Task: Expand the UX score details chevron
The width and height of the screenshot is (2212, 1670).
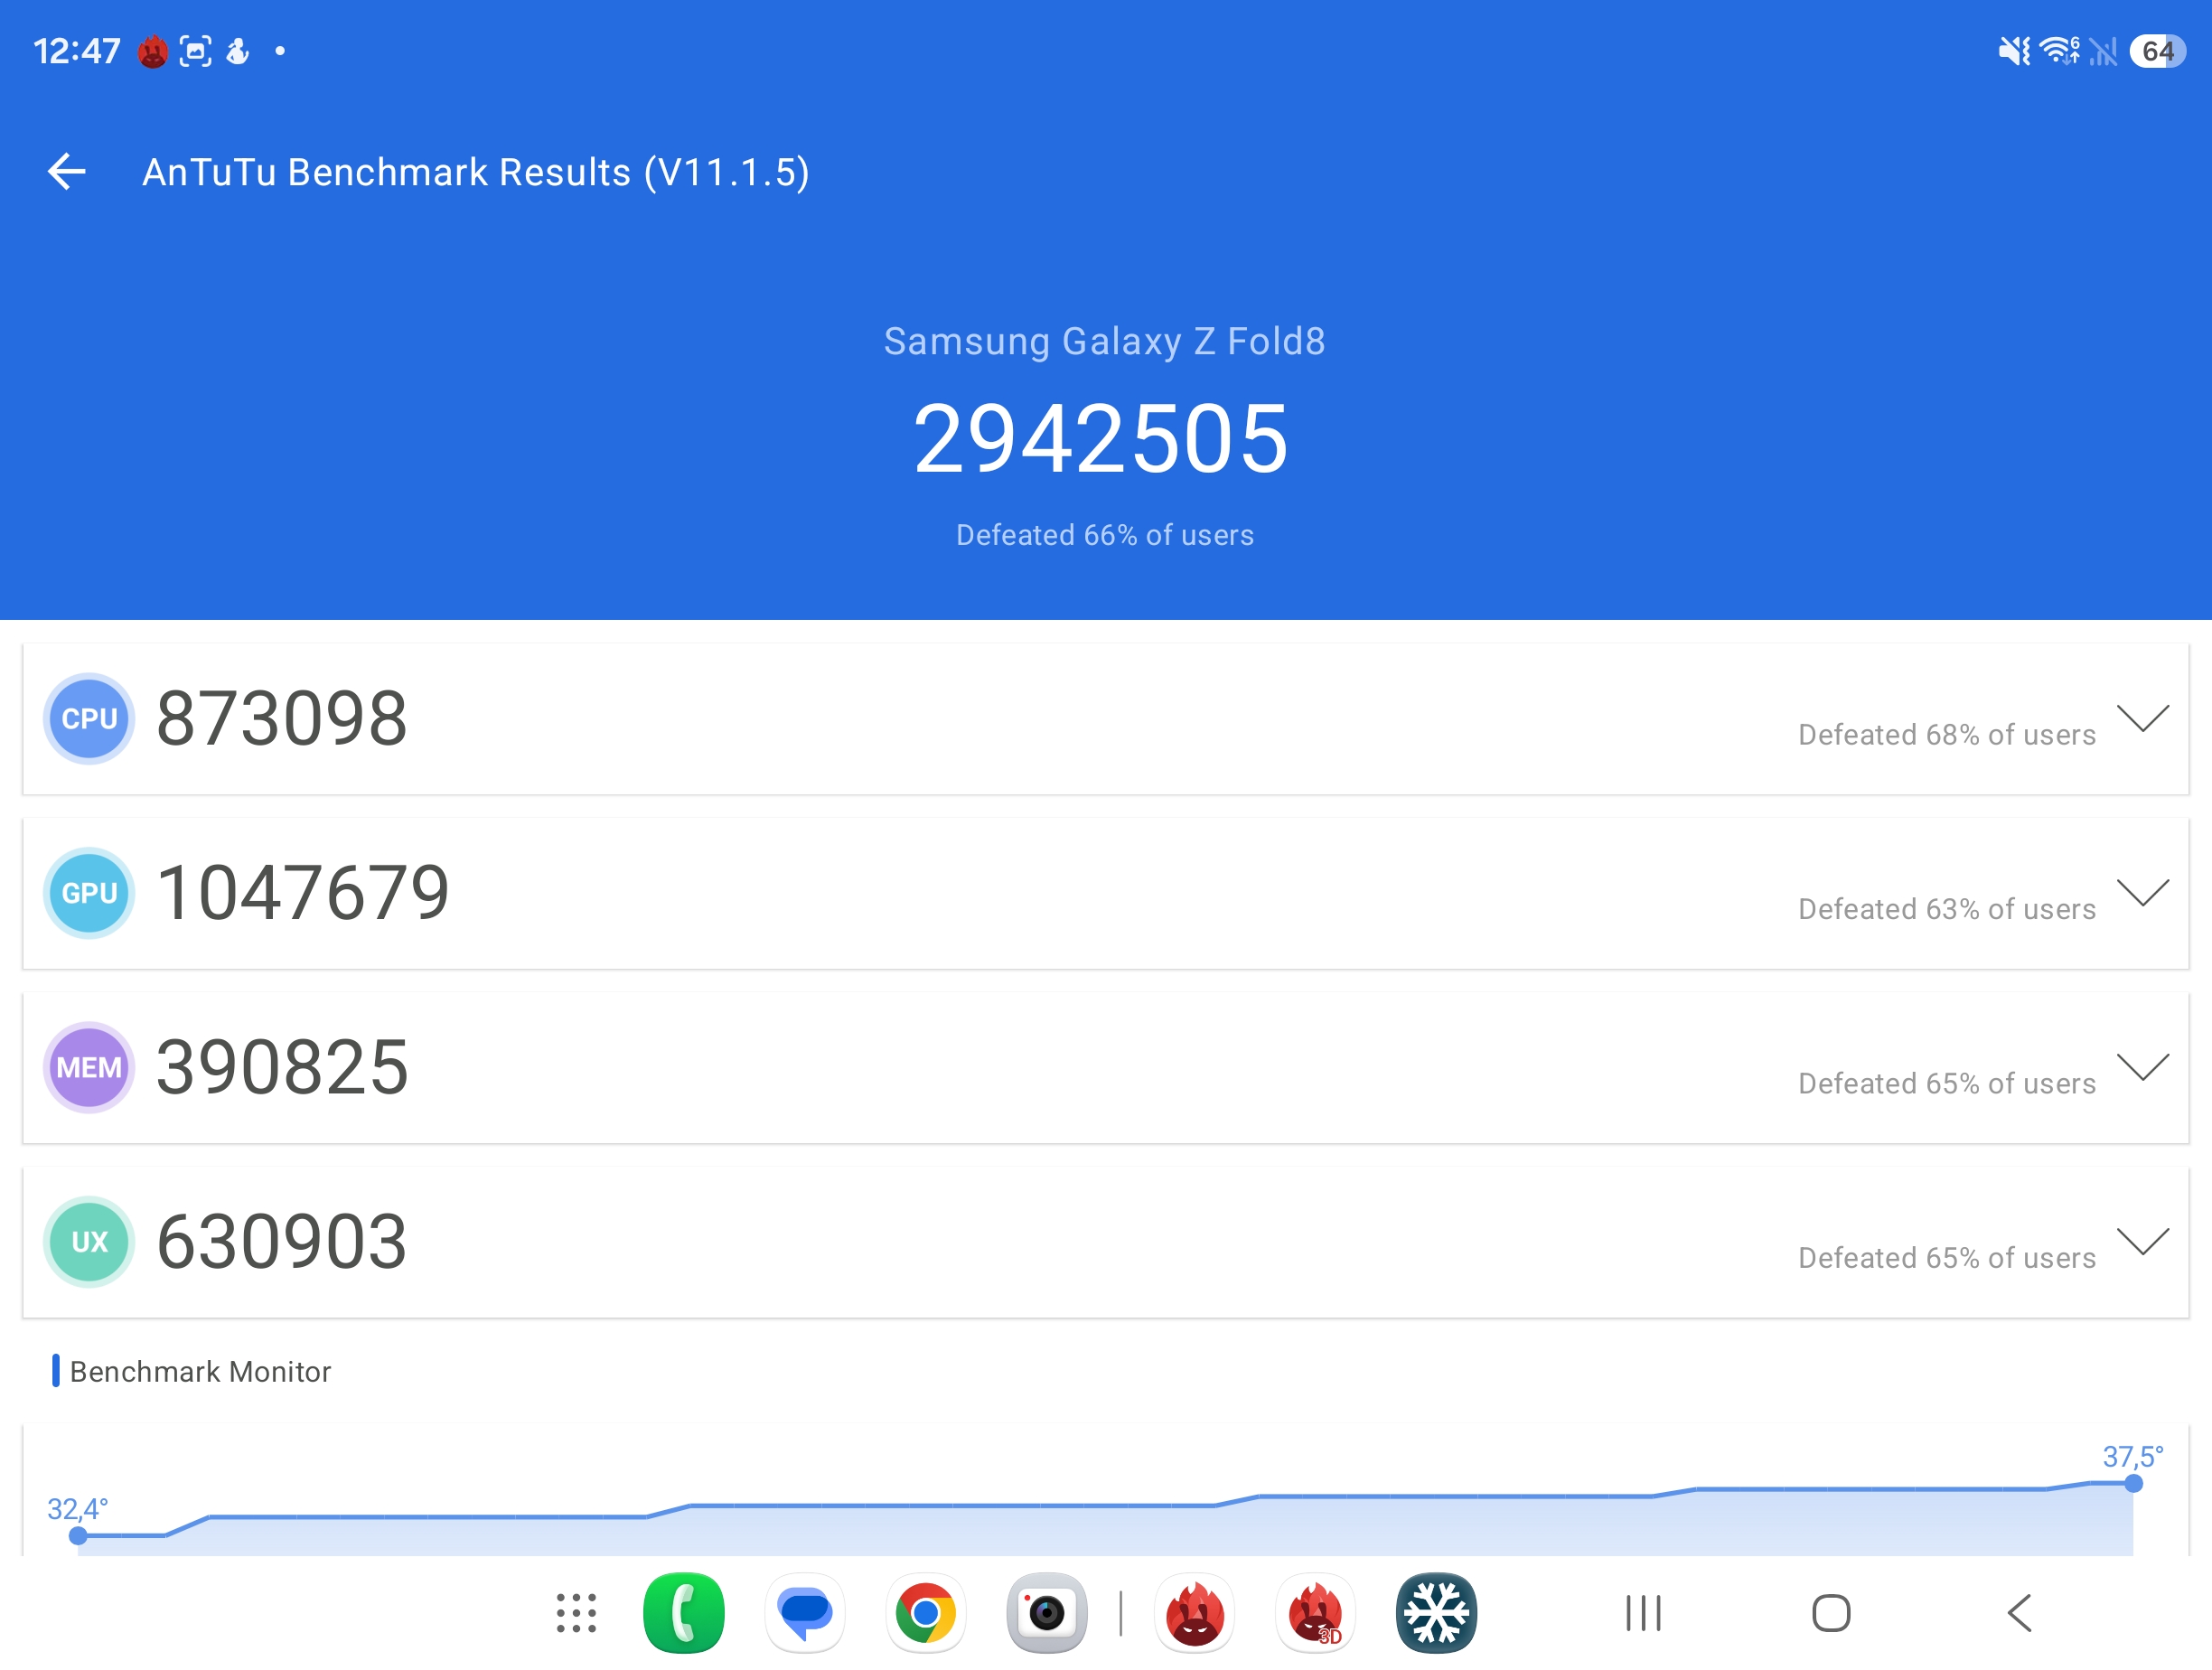Action: click(2142, 1240)
